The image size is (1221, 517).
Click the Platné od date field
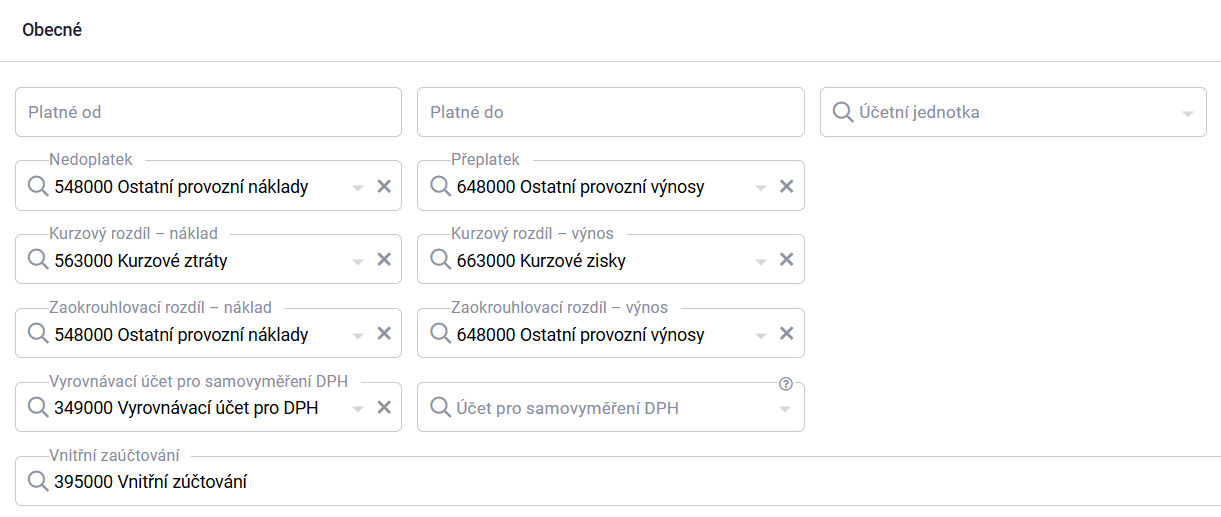[x=208, y=112]
